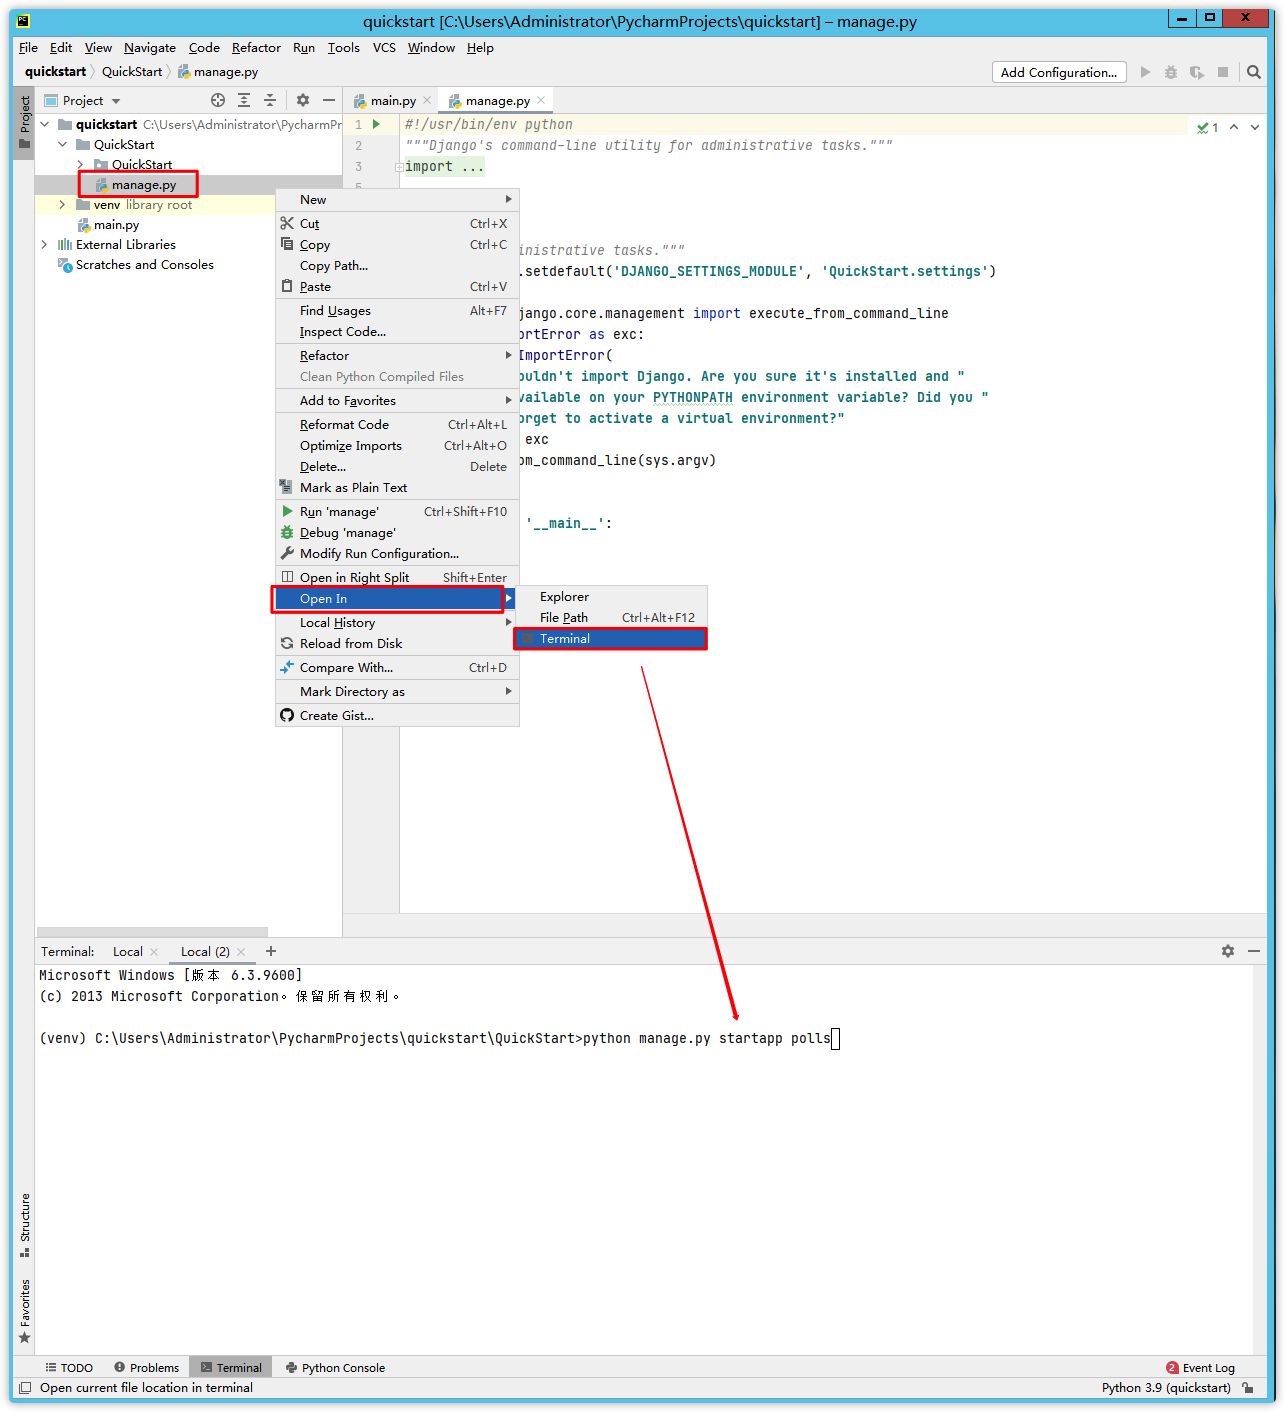Expand the inner QuickStart package folder
Viewport: 1285px width, 1412px height.
[x=81, y=165]
